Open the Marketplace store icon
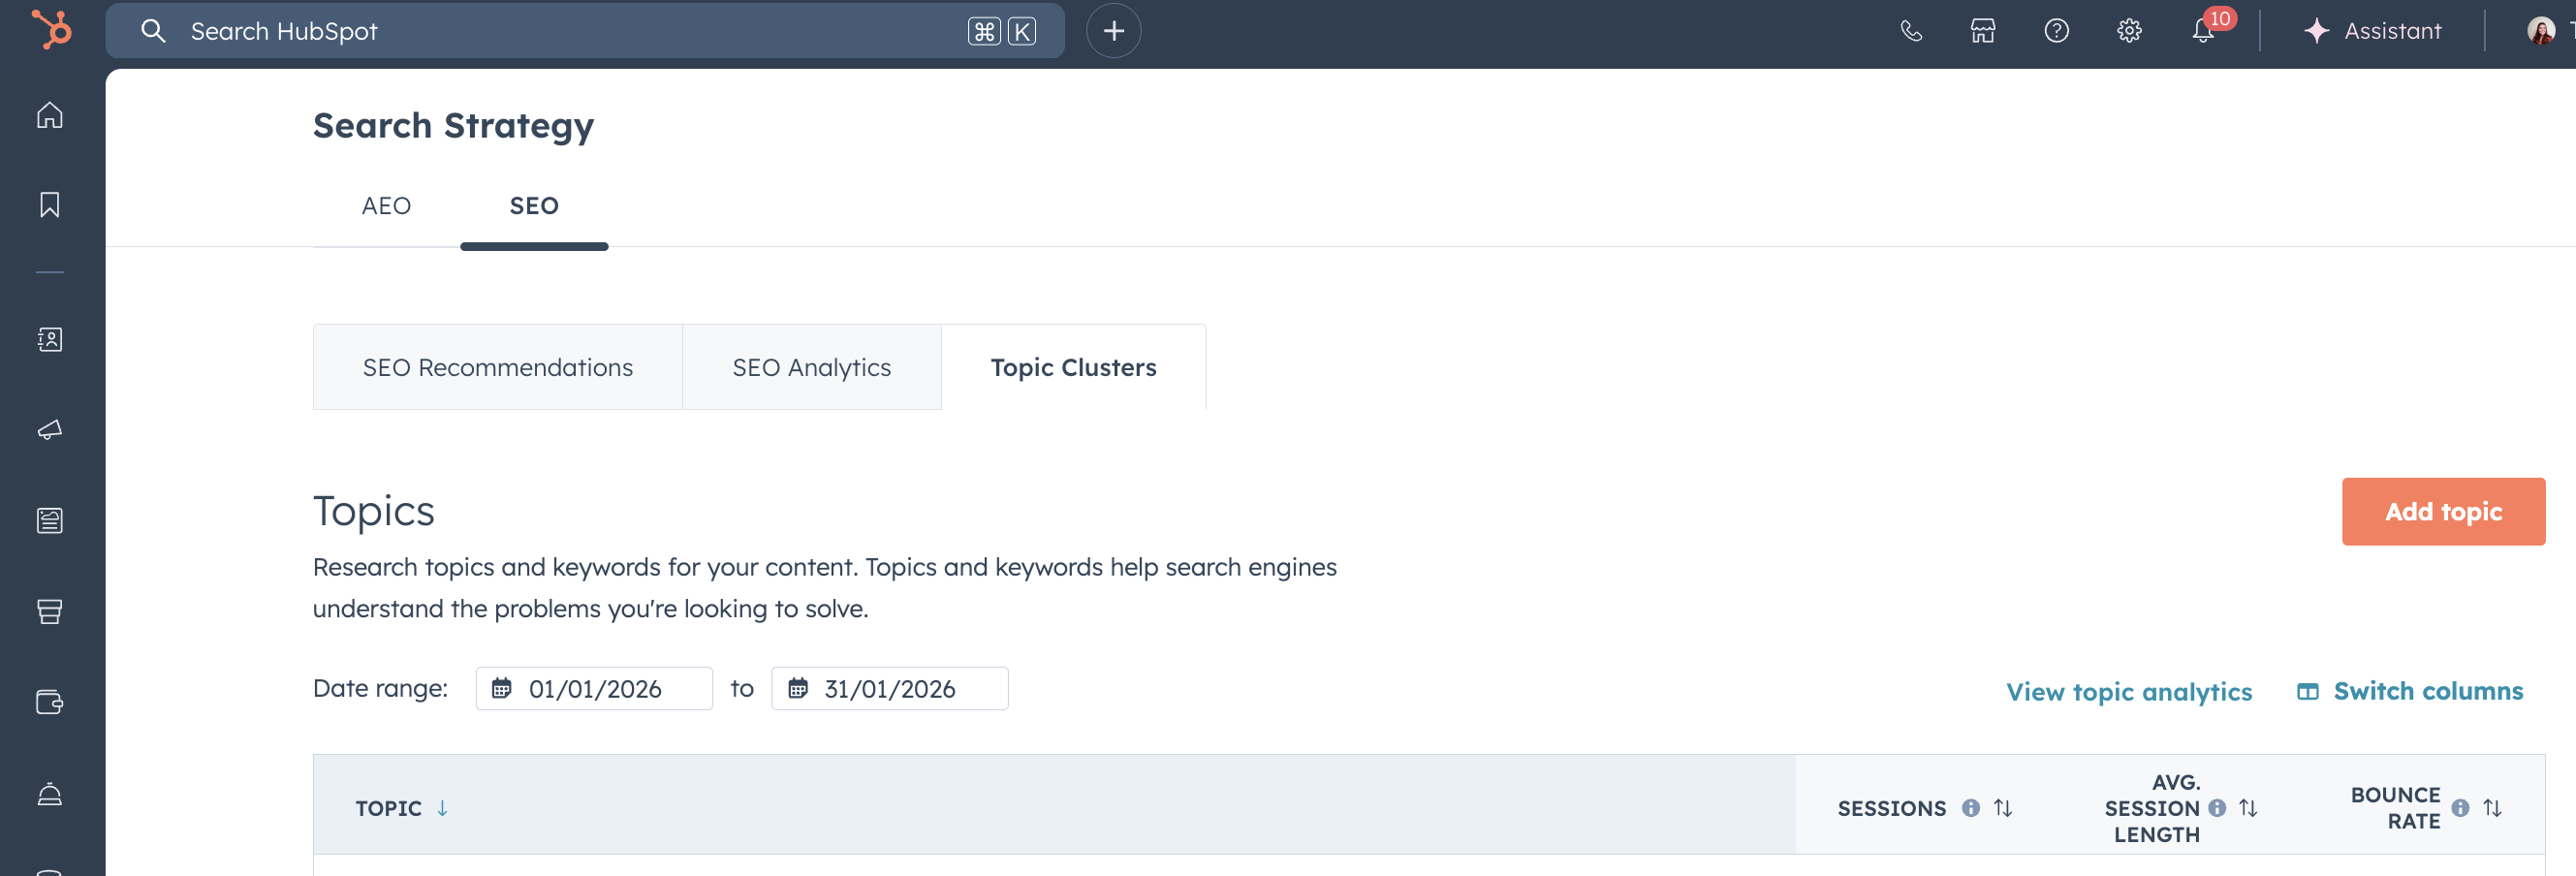Image resolution: width=2576 pixels, height=876 pixels. (x=1983, y=30)
